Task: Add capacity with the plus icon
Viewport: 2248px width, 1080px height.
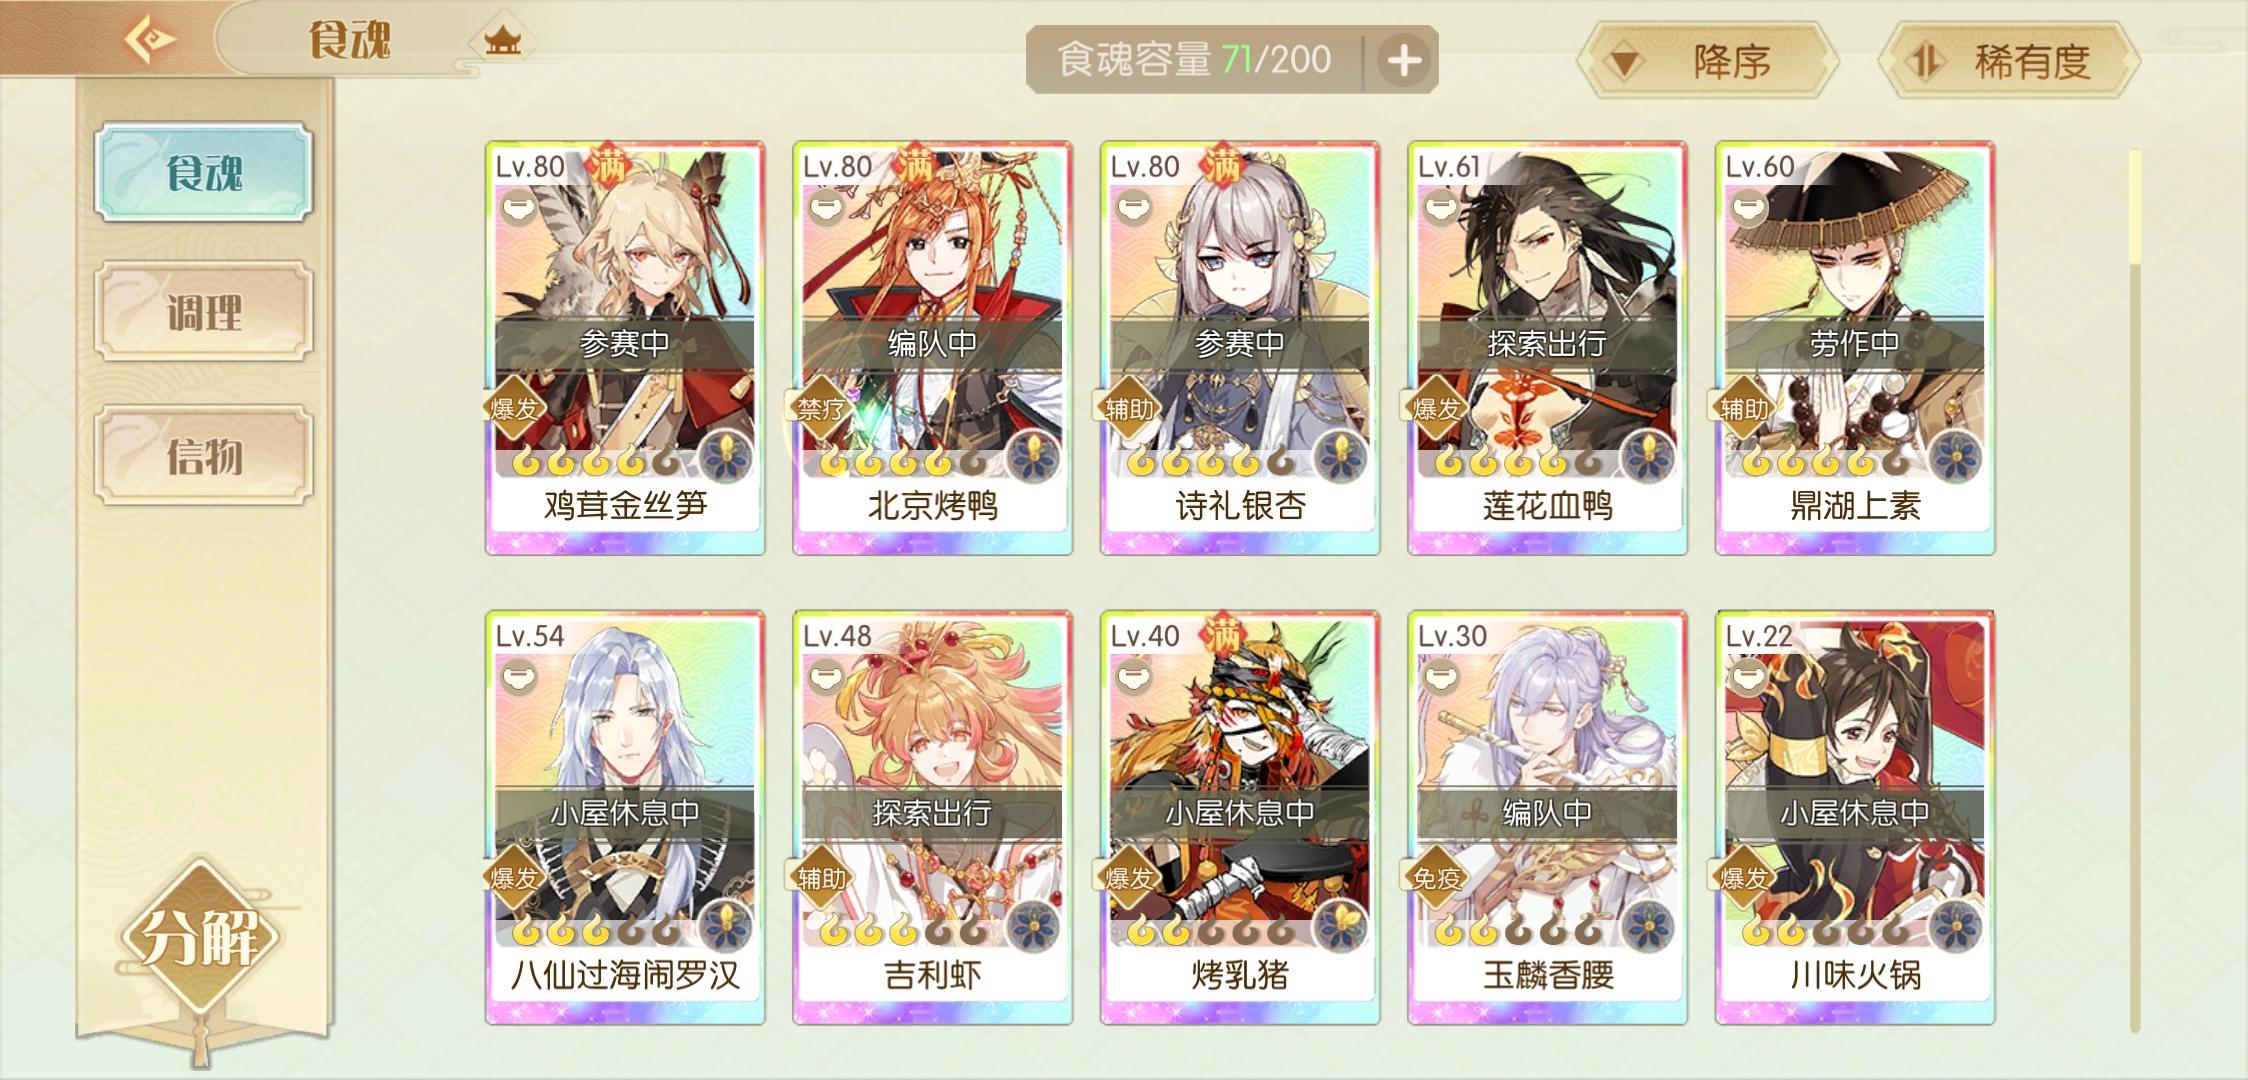Action: tap(1403, 61)
